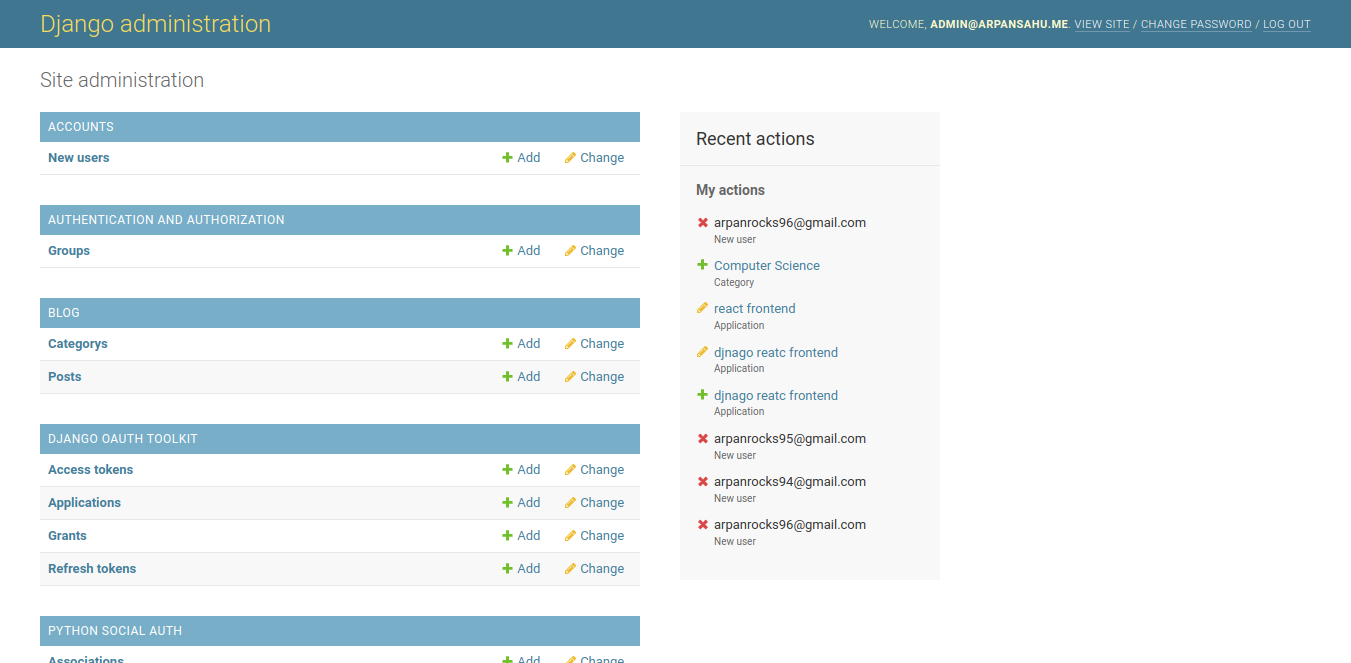1351x663 pixels.
Task: Click the green plus icon for New users
Action: (x=507, y=158)
